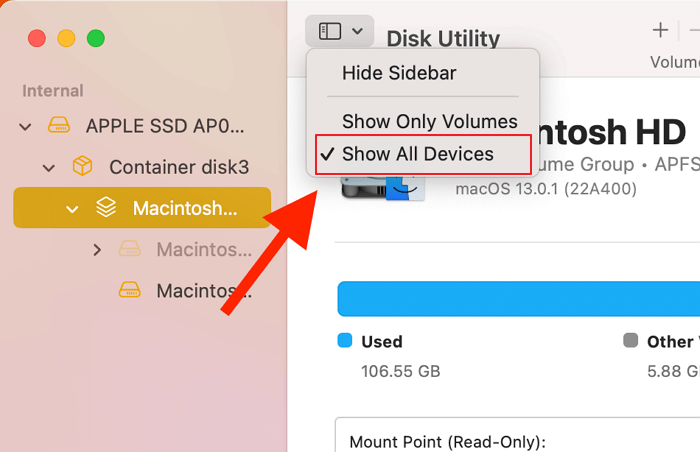Select the checked Show All Devices option
The image size is (700, 452).
(418, 154)
